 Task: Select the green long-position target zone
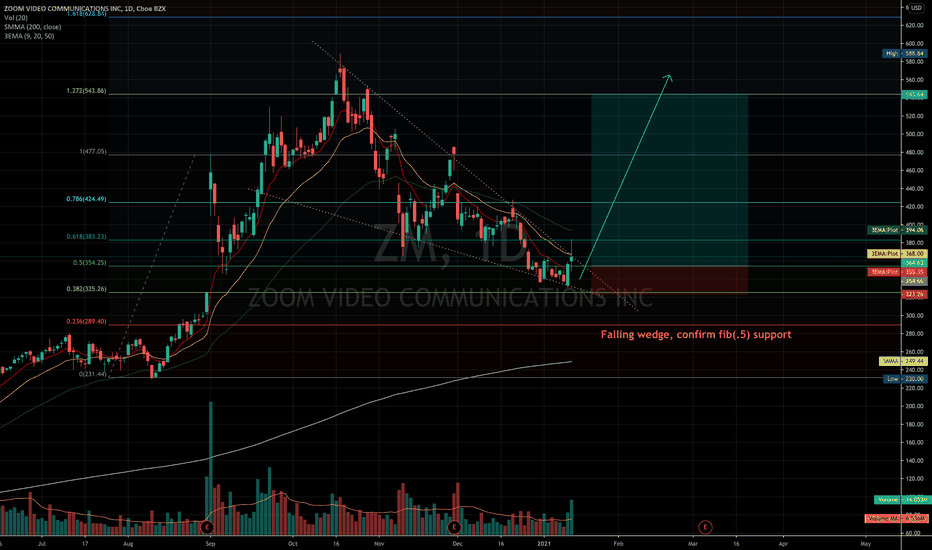[x=669, y=180]
